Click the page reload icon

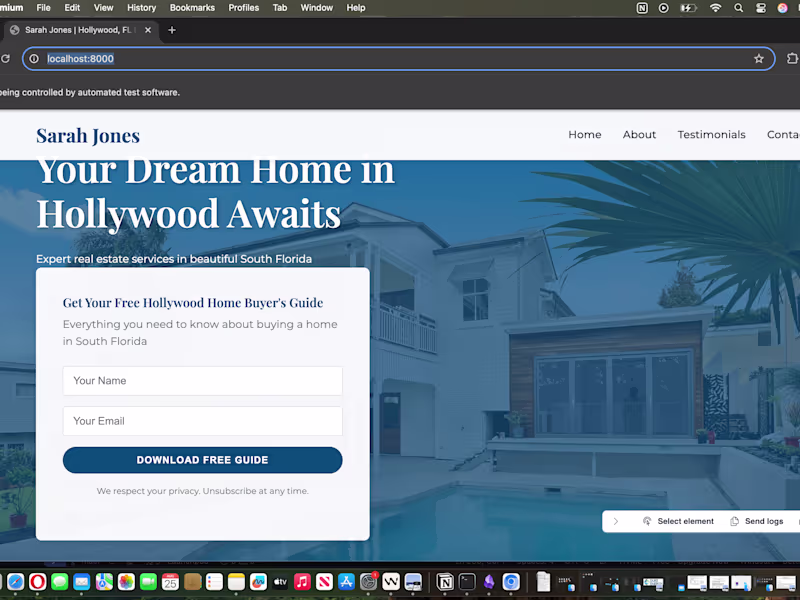[x=7, y=58]
